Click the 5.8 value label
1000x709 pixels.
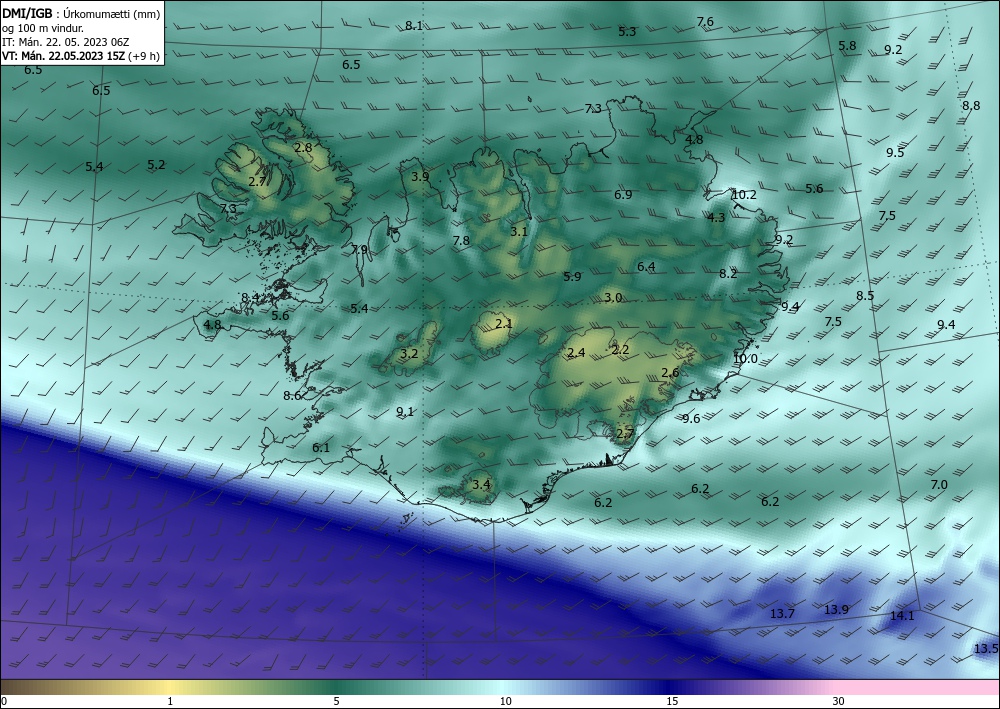click(x=847, y=46)
